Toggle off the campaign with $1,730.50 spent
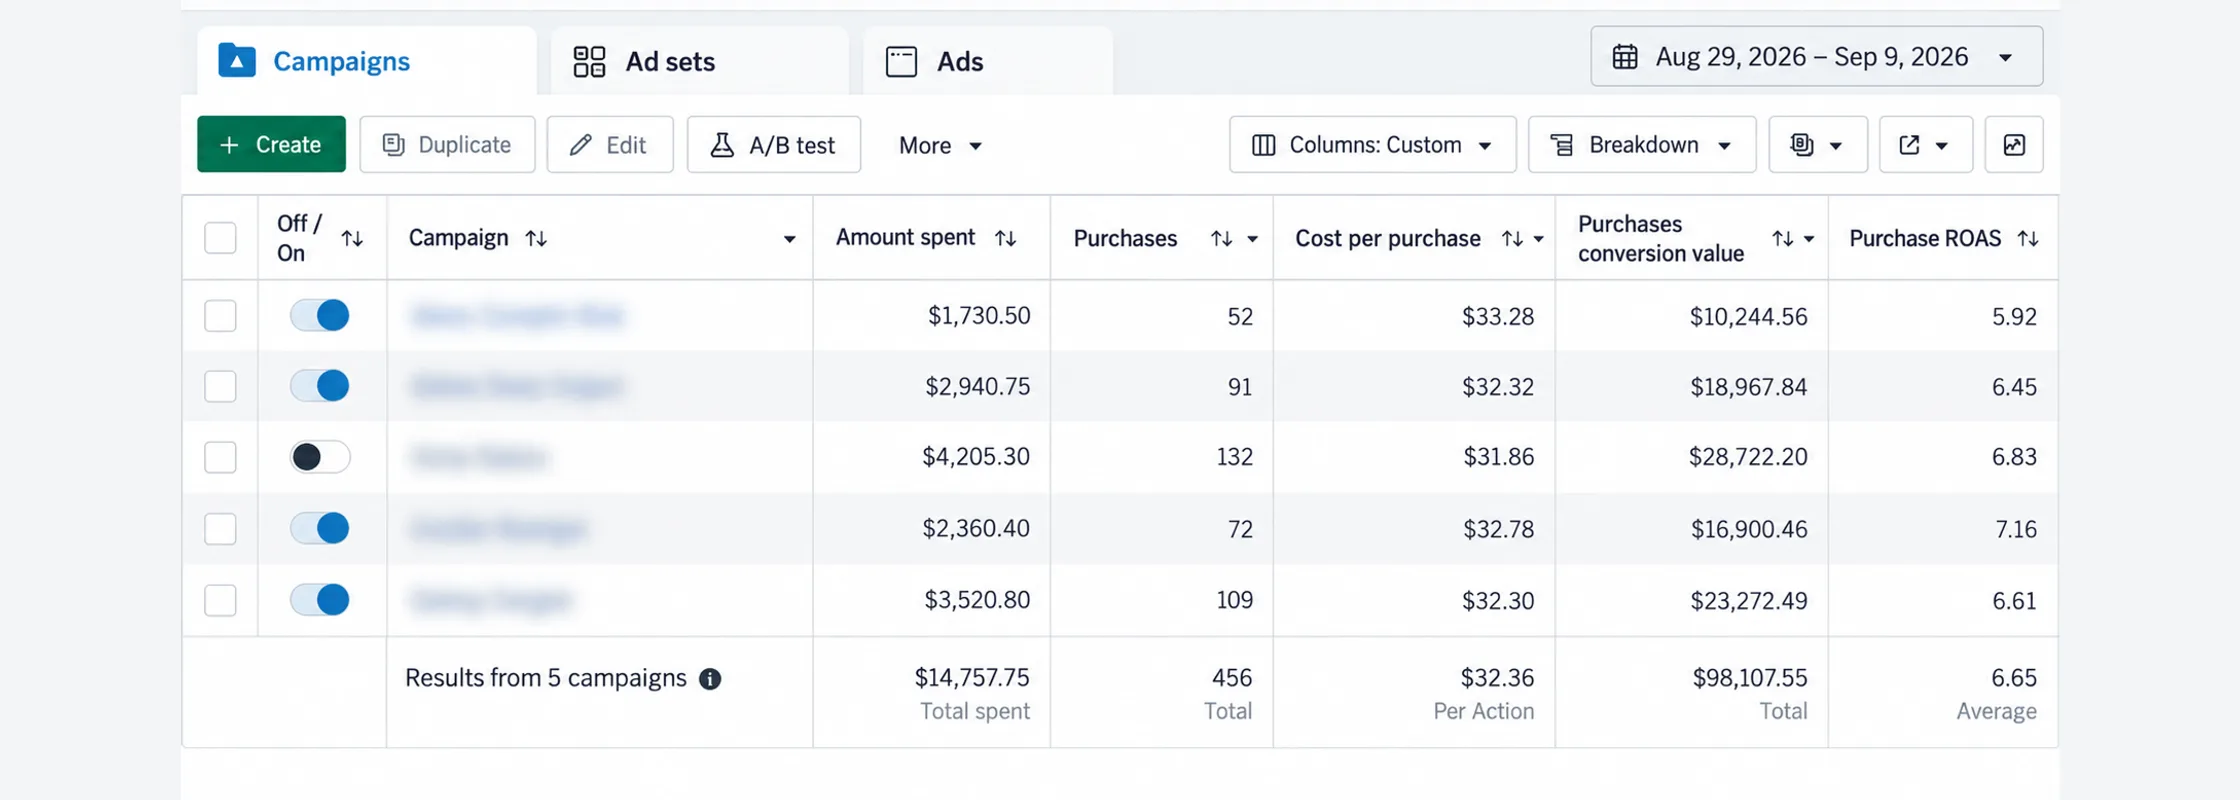 coord(320,315)
